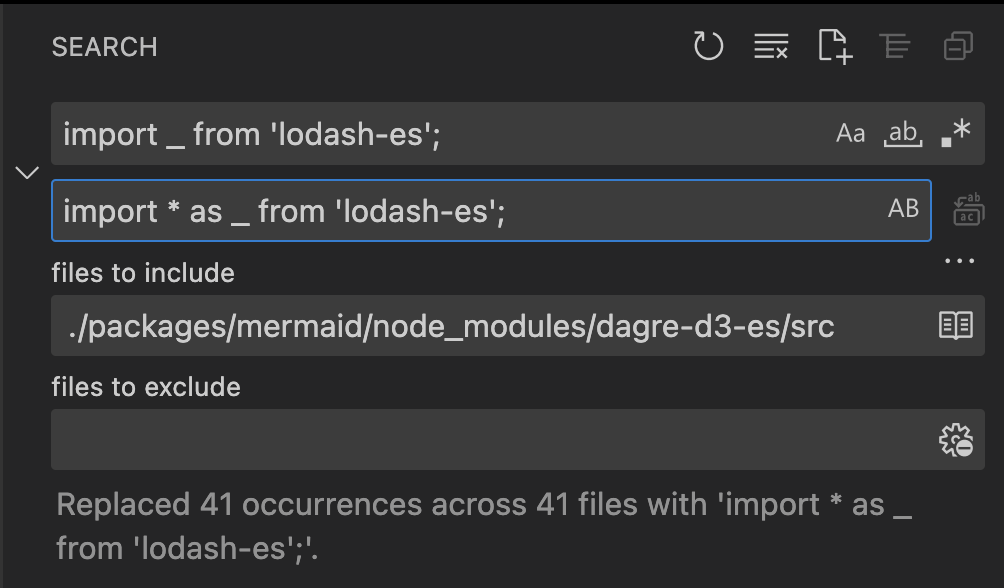
Task: Click the Replace All icon
Action: tap(969, 209)
